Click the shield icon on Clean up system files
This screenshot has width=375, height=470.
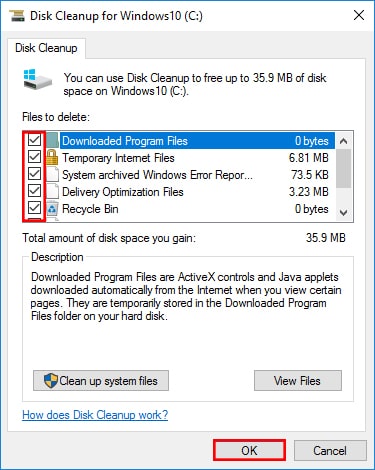[x=51, y=380]
